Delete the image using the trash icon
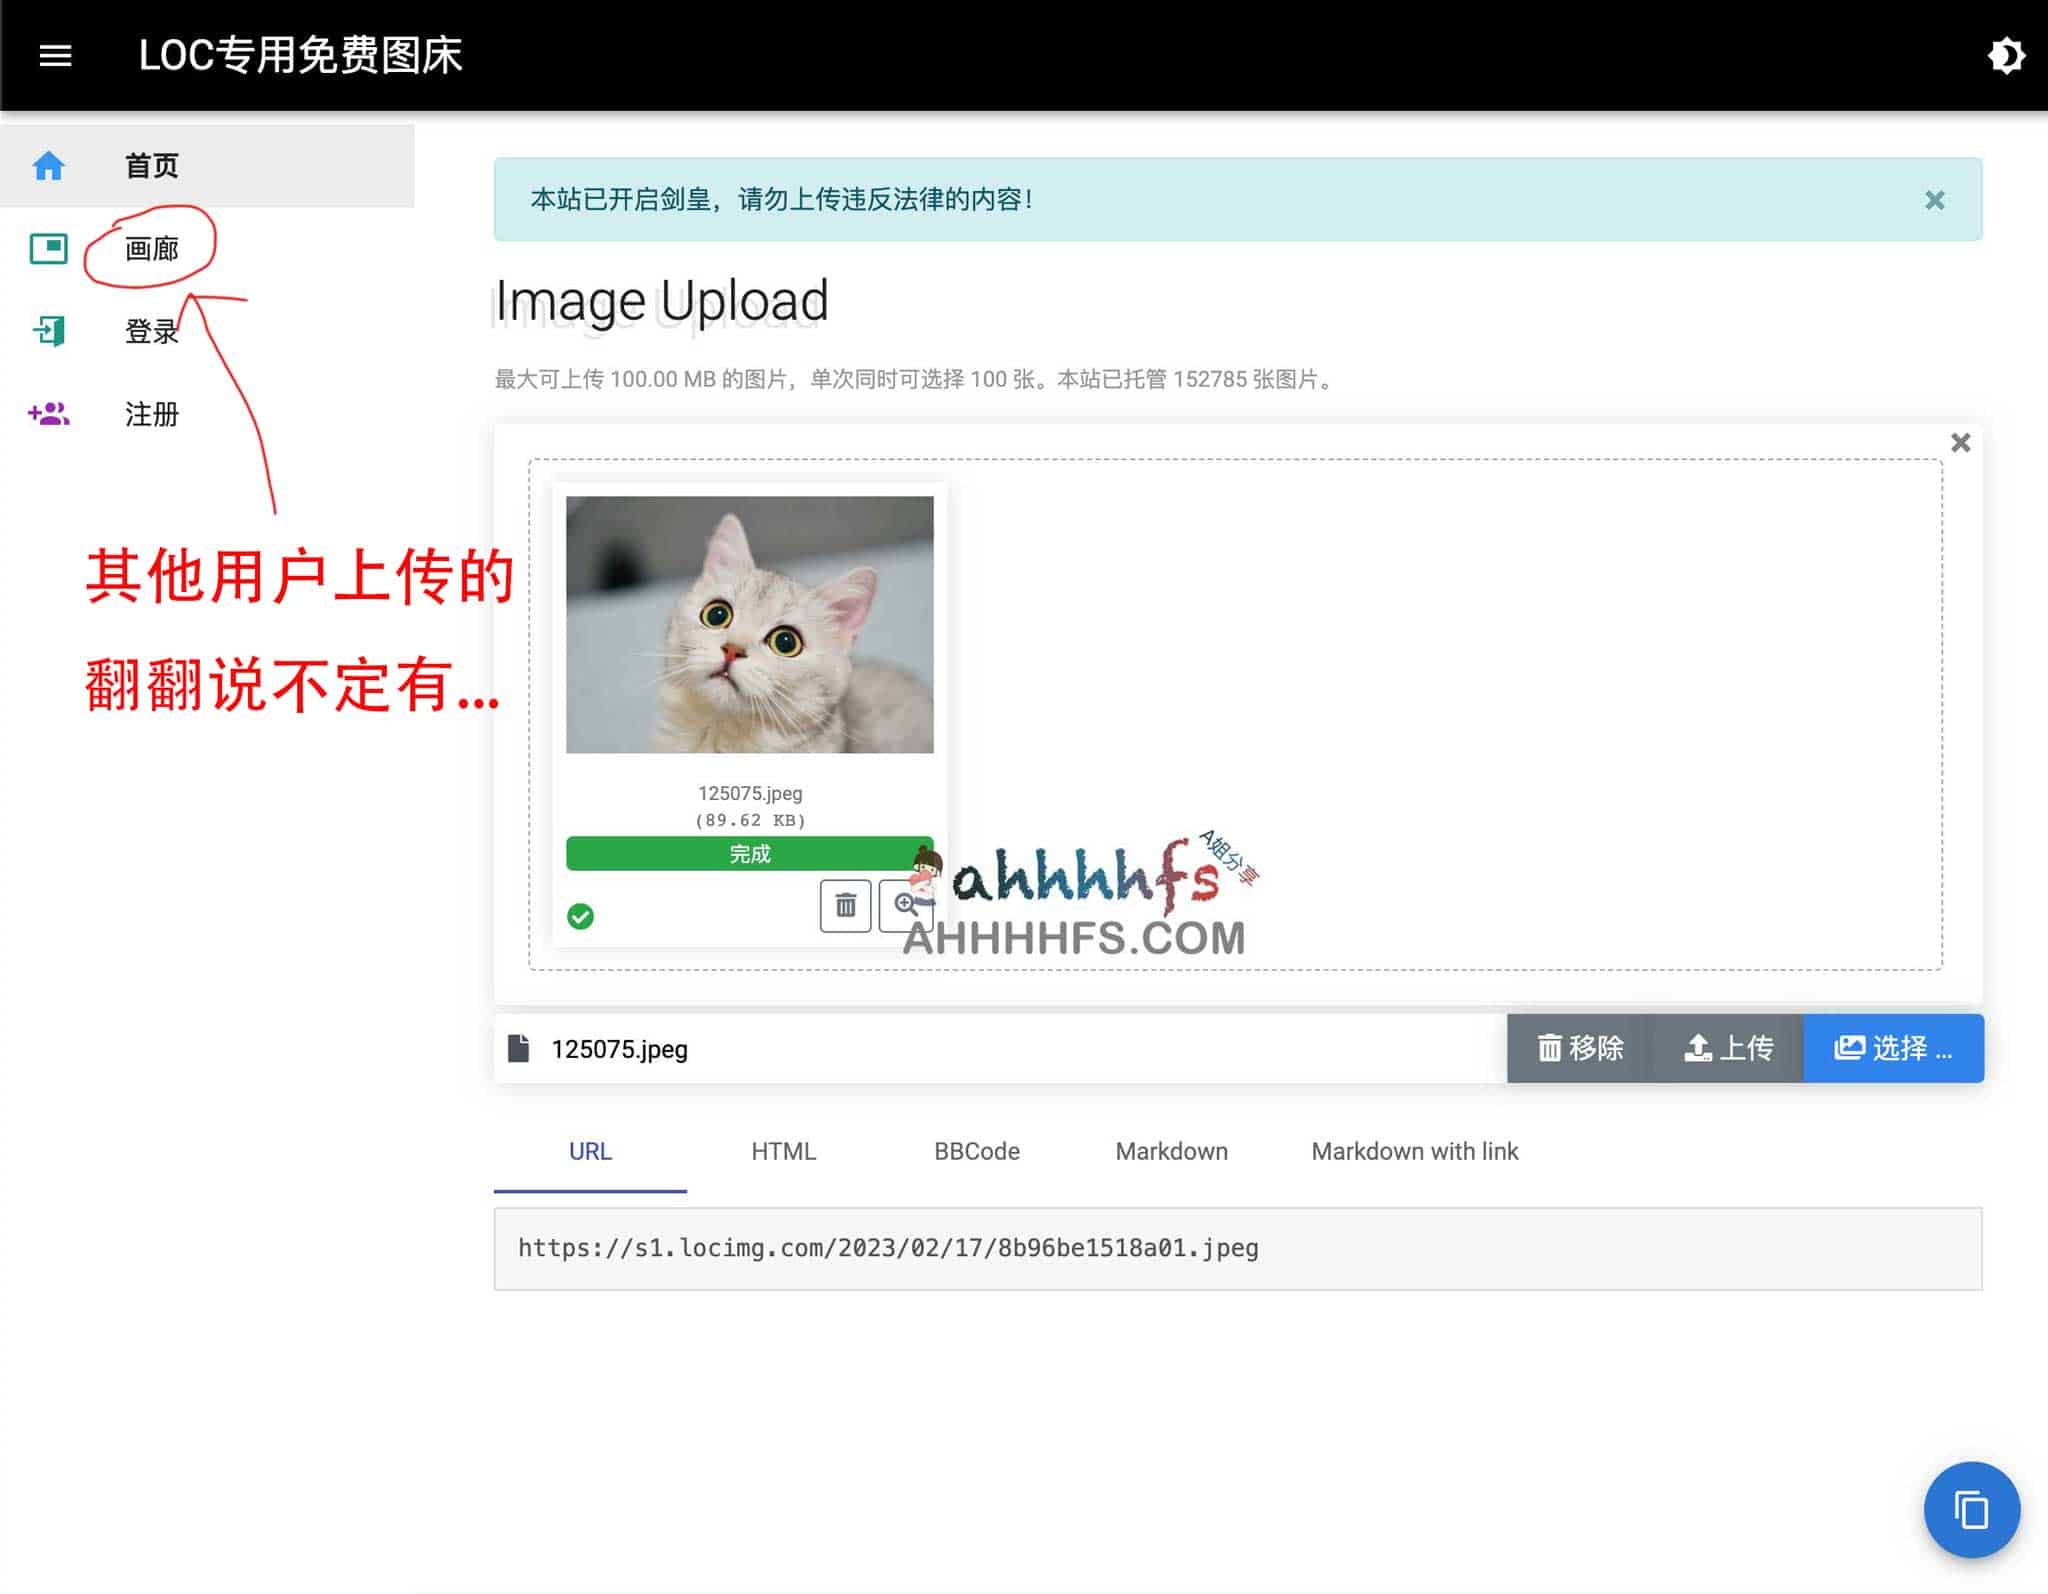Image resolution: width=2048 pixels, height=1594 pixels. 844,905
